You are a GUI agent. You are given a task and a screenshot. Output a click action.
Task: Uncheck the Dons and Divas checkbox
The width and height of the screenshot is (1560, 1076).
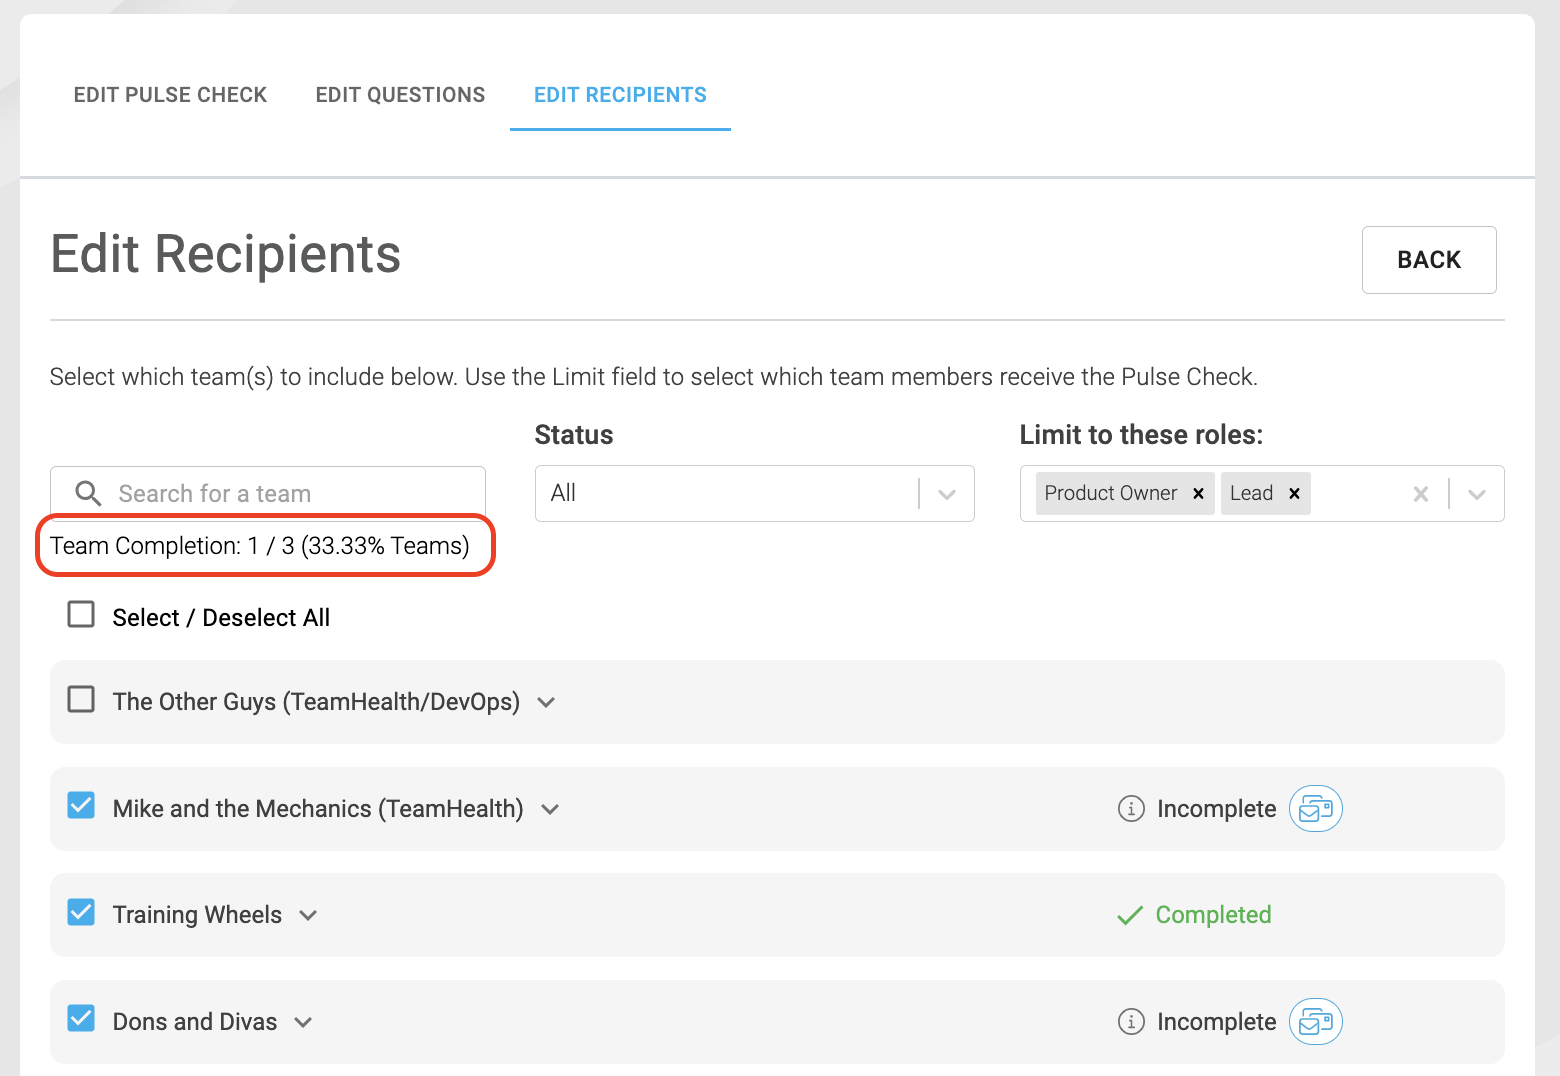tap(81, 1018)
